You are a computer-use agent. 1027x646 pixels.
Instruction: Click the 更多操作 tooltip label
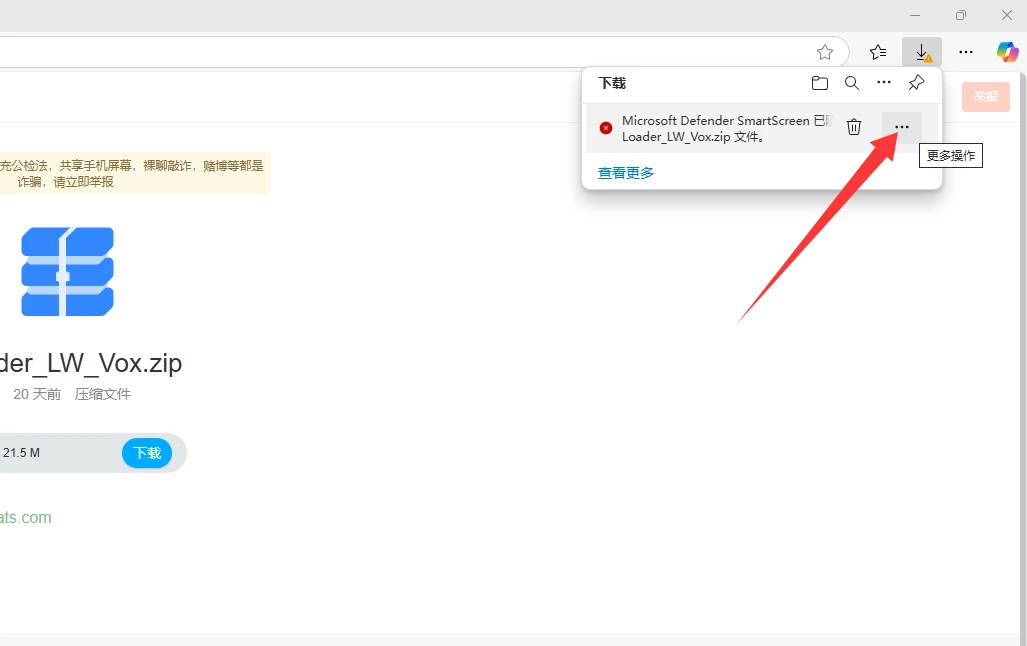point(950,155)
